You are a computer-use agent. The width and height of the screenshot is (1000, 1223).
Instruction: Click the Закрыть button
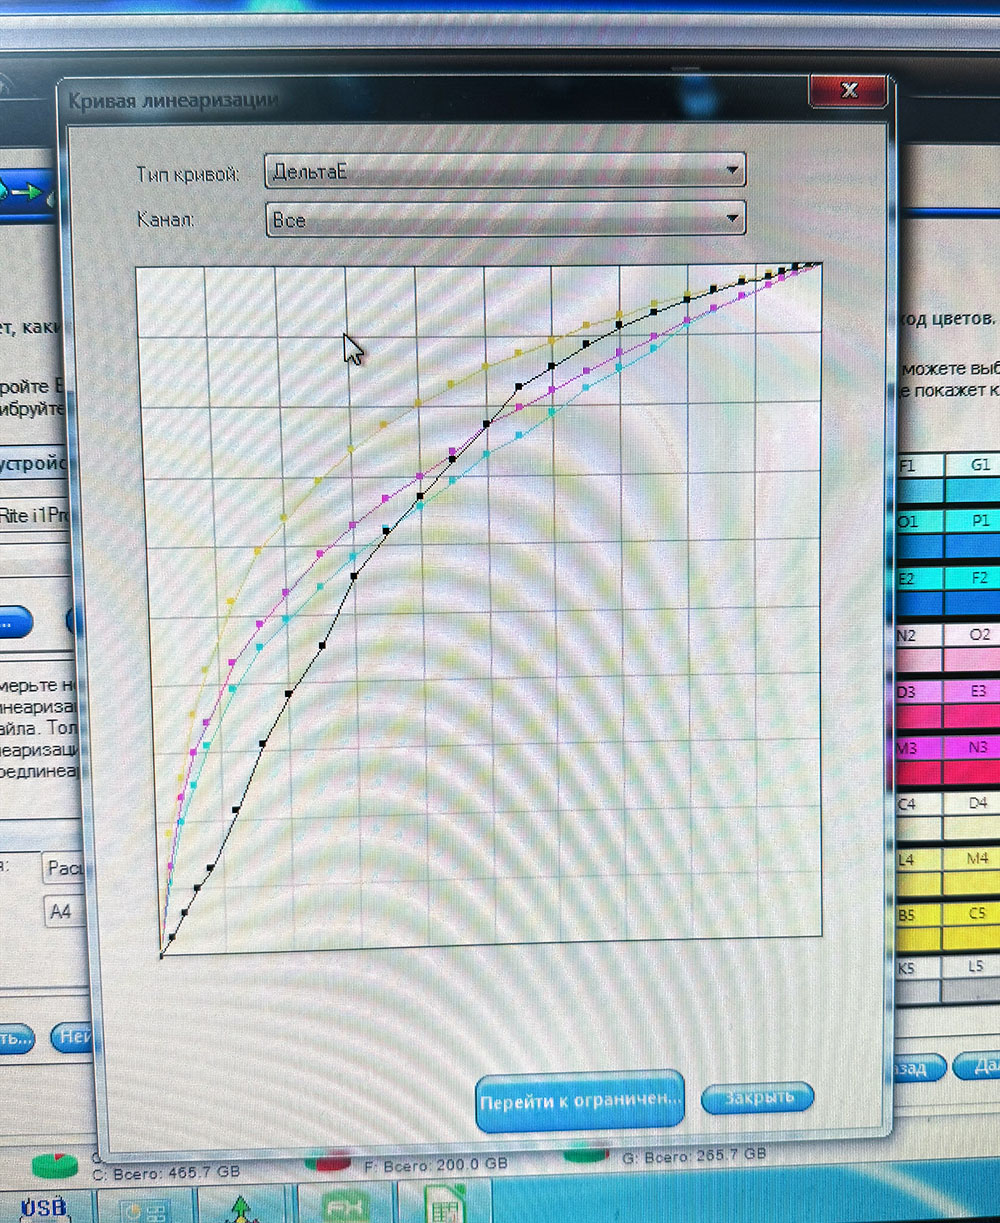tap(757, 1097)
